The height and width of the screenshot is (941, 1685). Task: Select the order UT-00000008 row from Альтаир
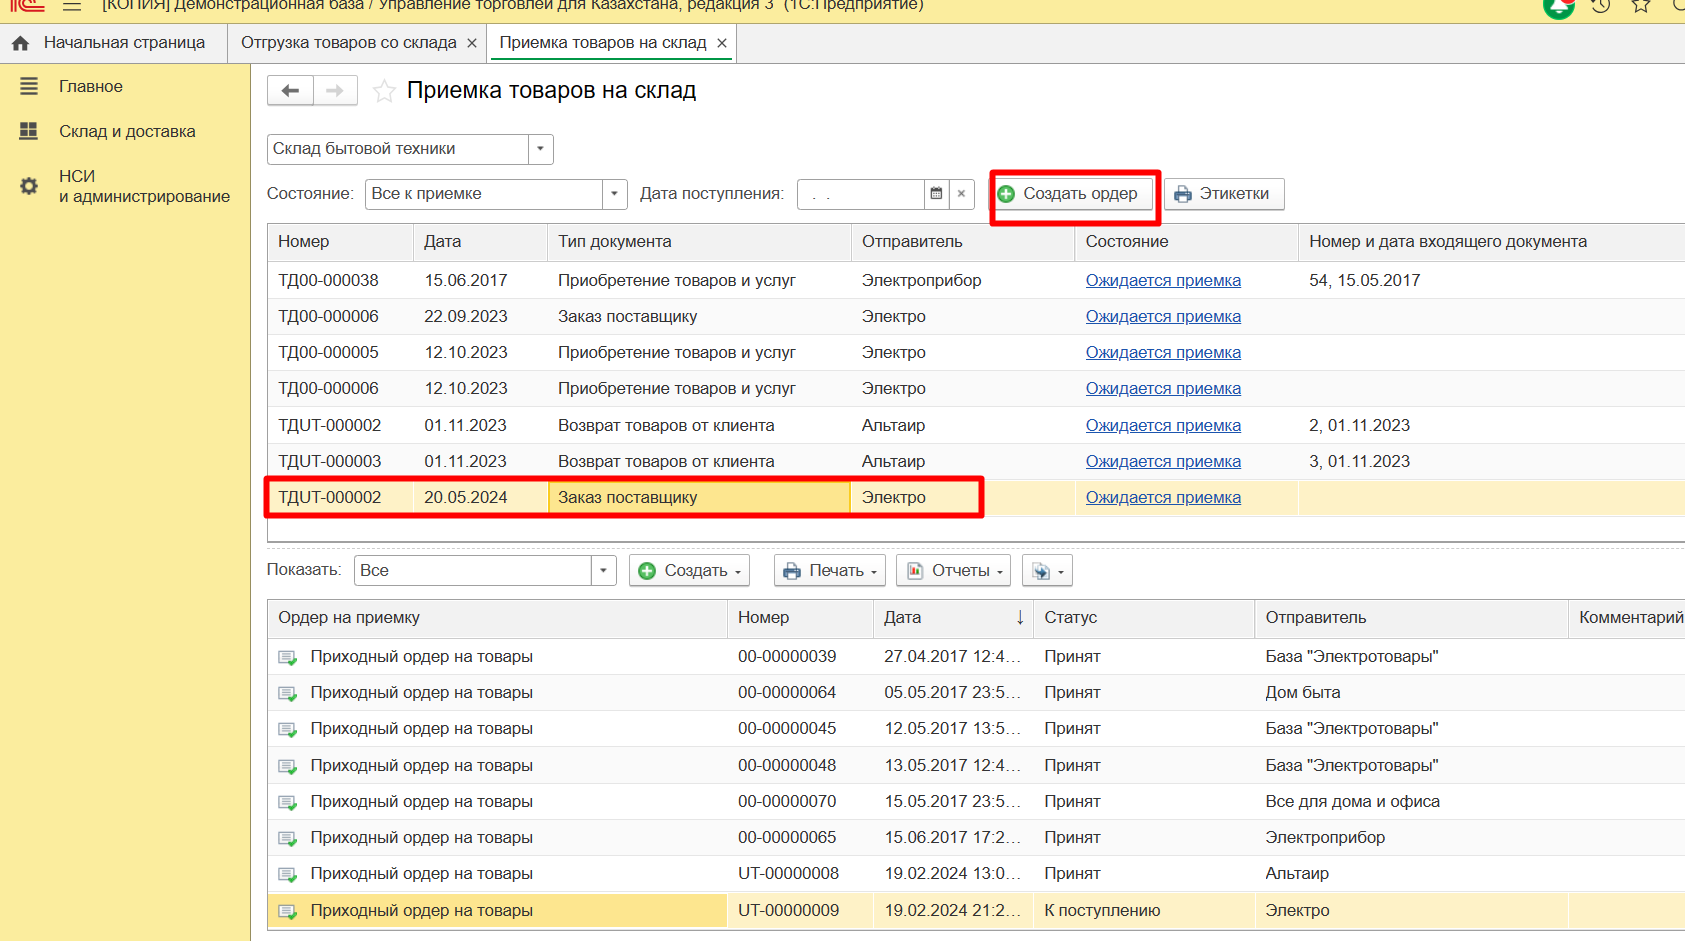(x=788, y=874)
